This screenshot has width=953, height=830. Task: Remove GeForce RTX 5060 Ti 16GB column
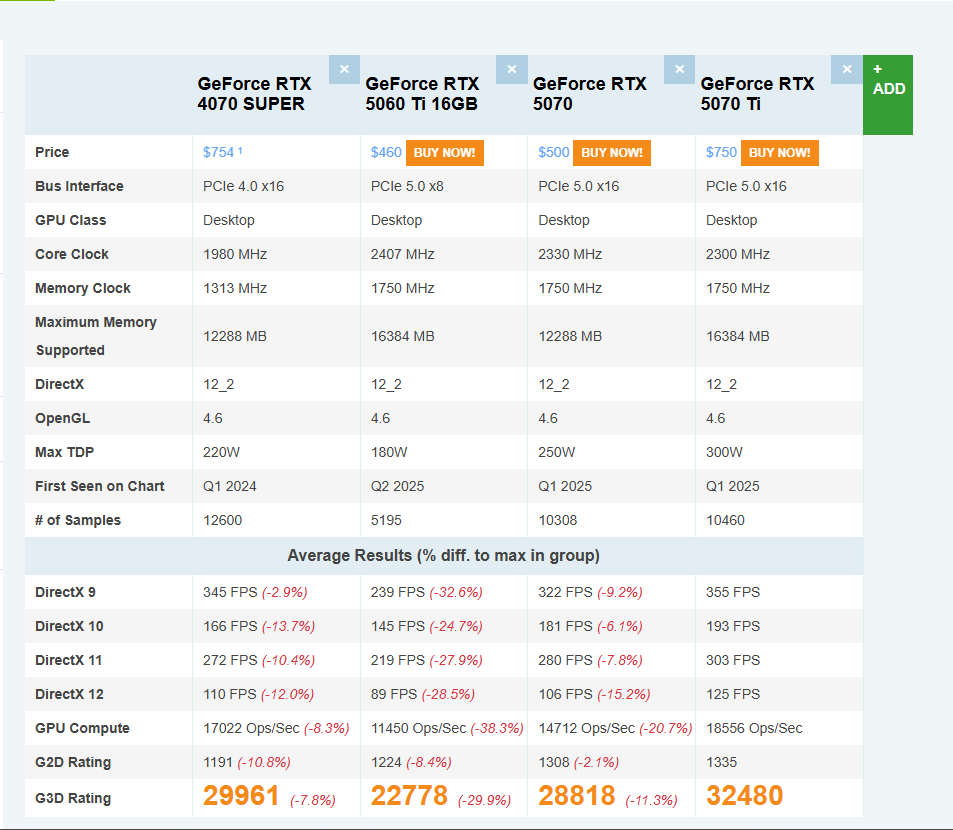(x=511, y=69)
